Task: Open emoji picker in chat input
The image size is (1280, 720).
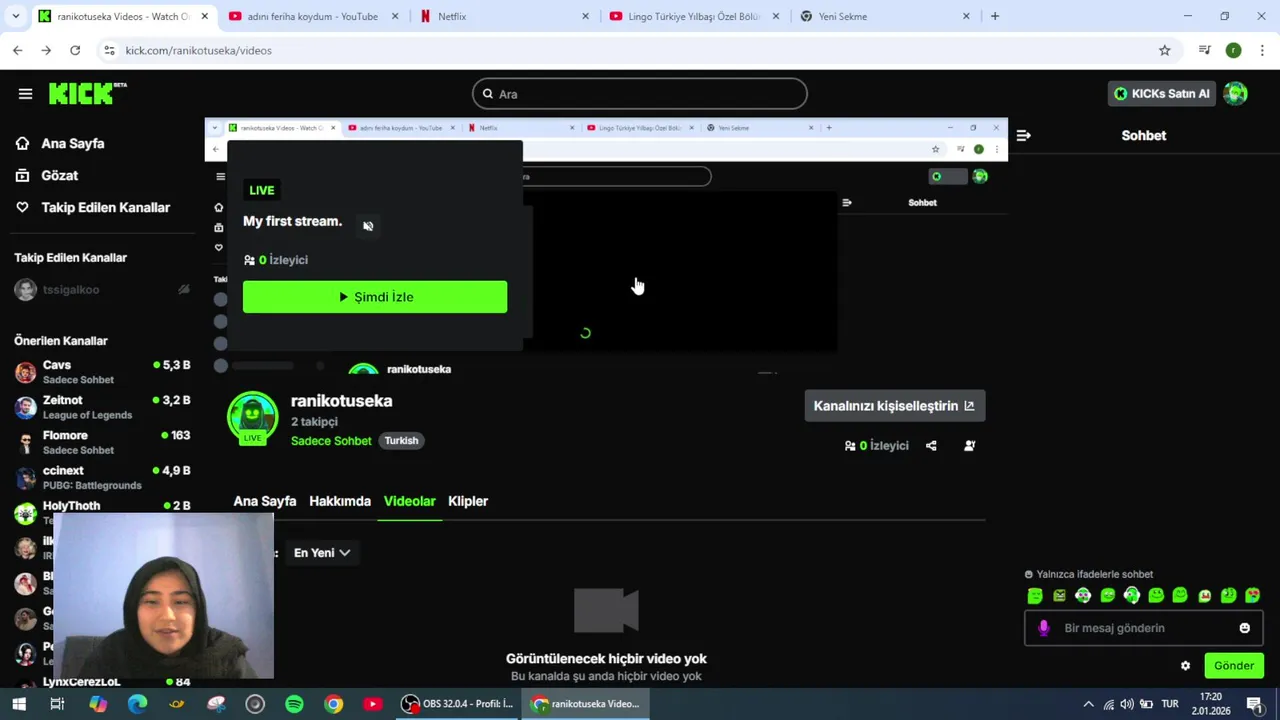Action: pyautogui.click(x=1245, y=628)
